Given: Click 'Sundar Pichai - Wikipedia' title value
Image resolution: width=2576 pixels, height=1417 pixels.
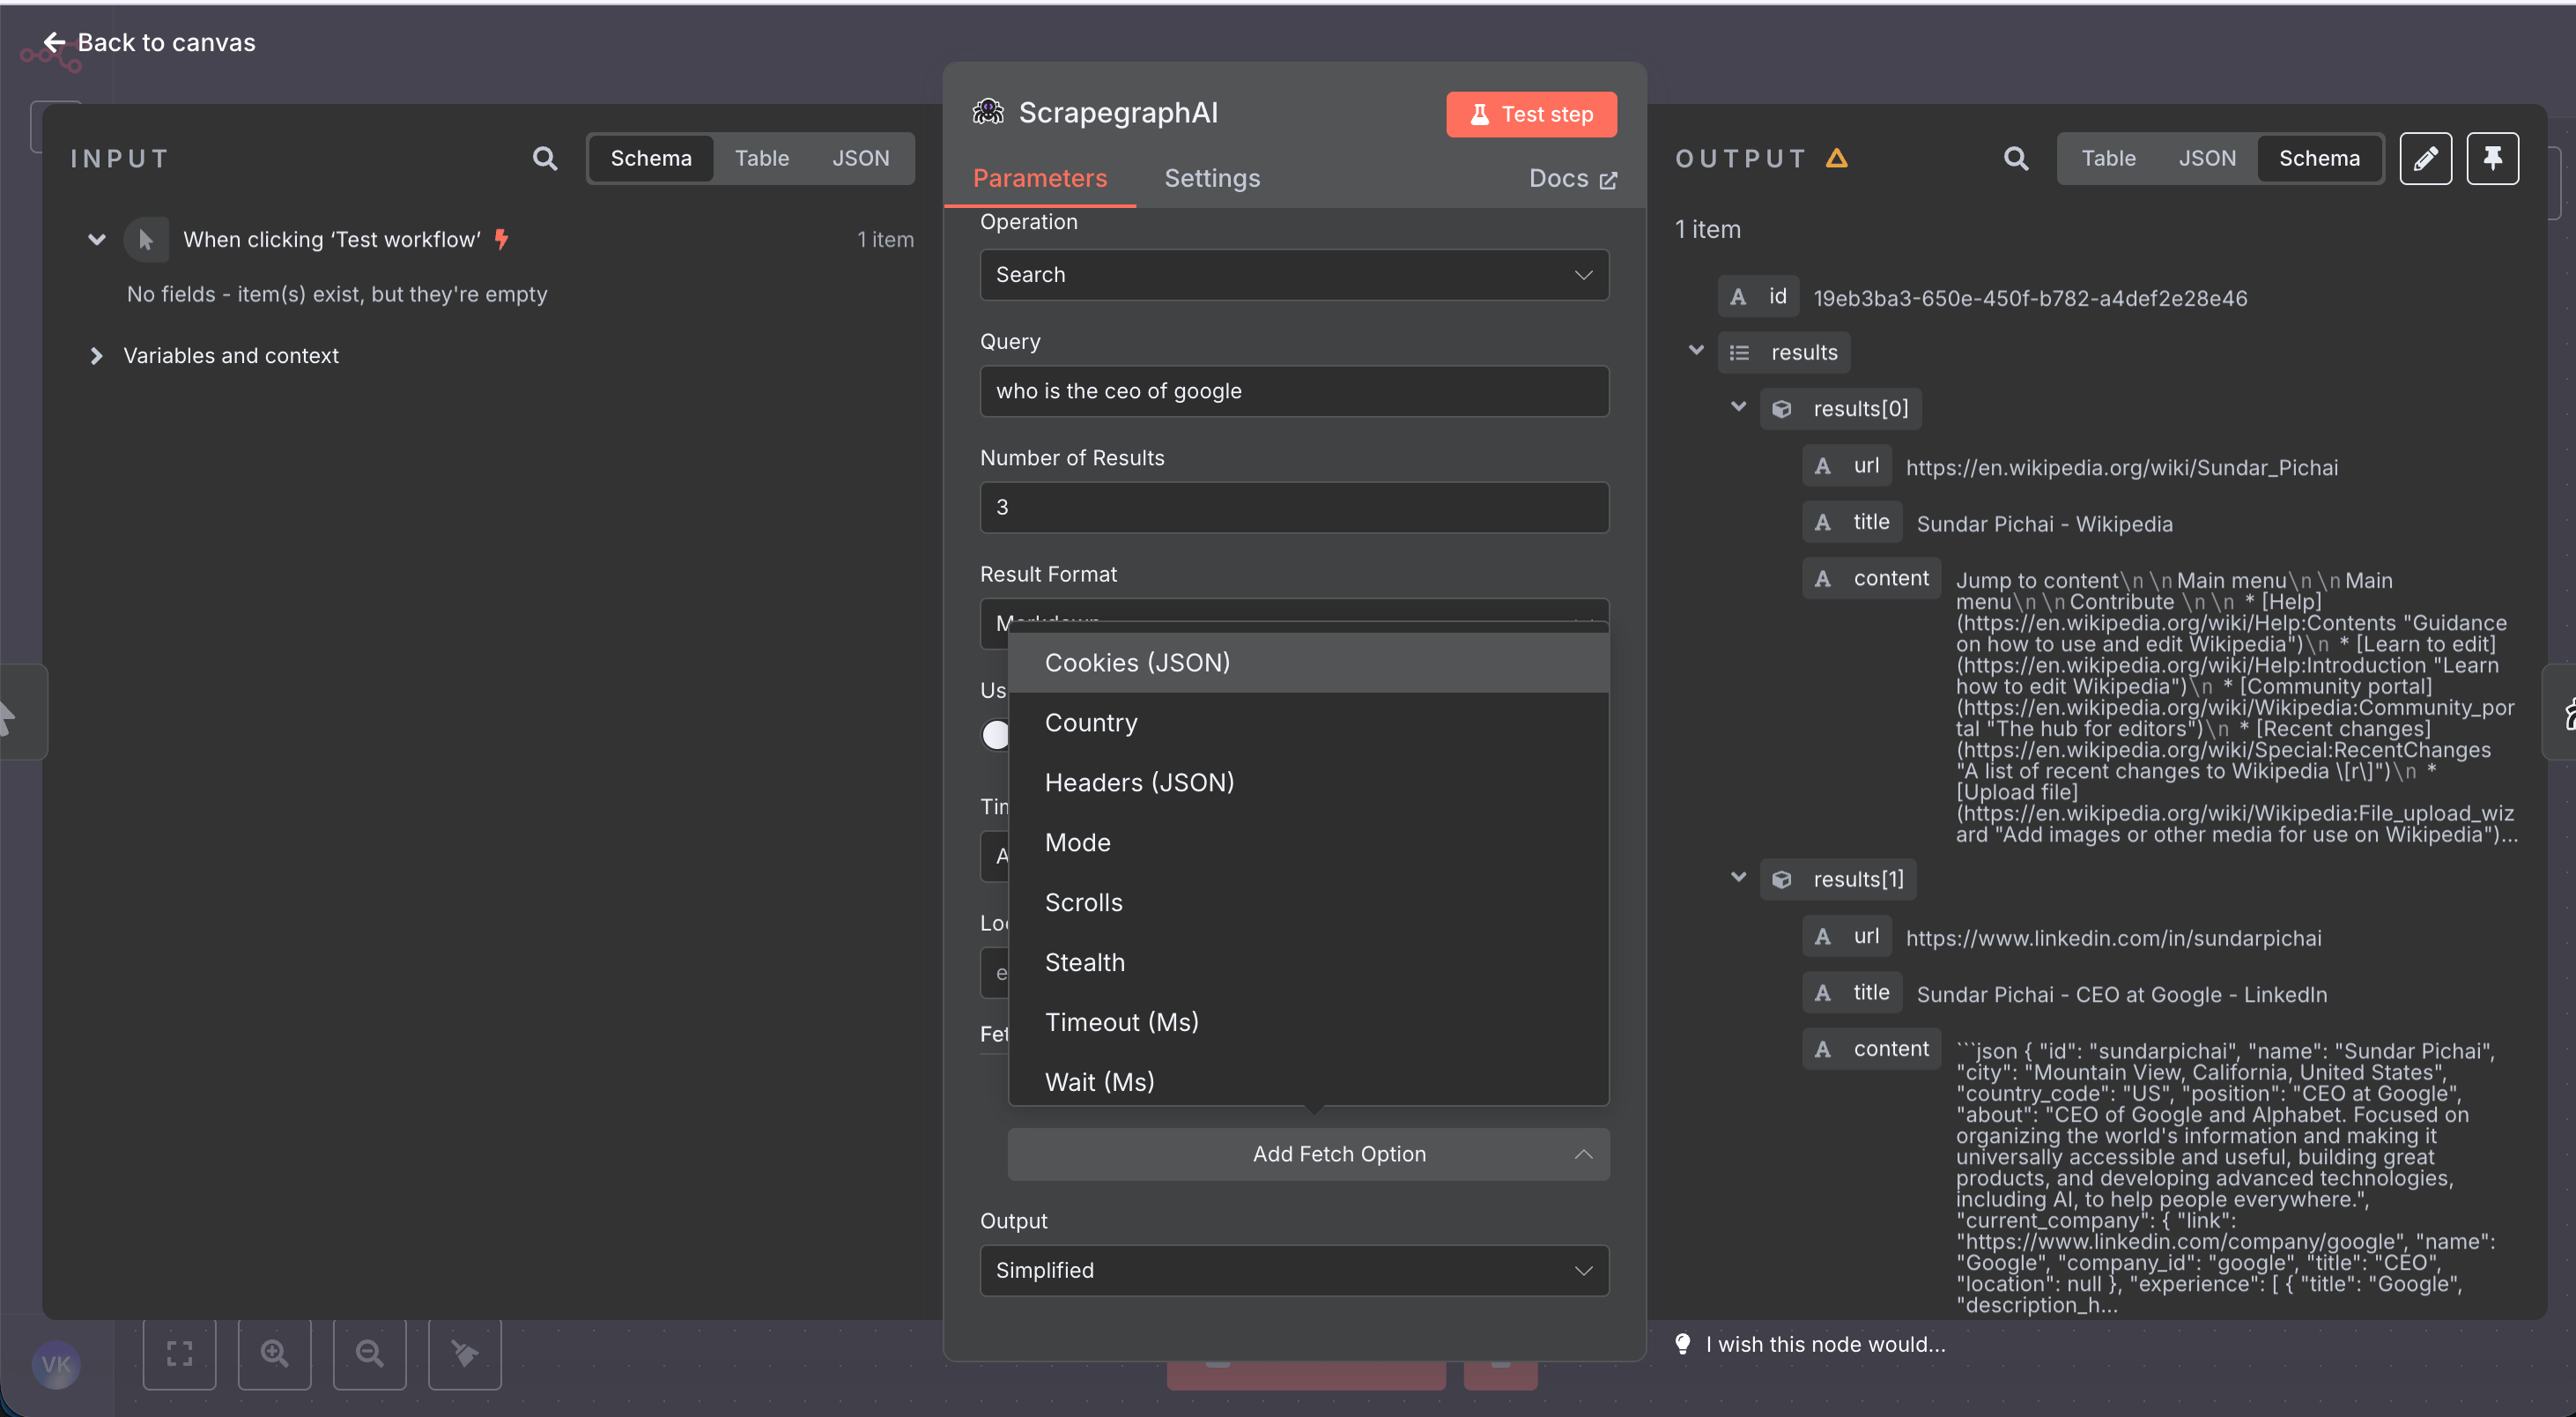Looking at the screenshot, I should pyautogui.click(x=2044, y=524).
